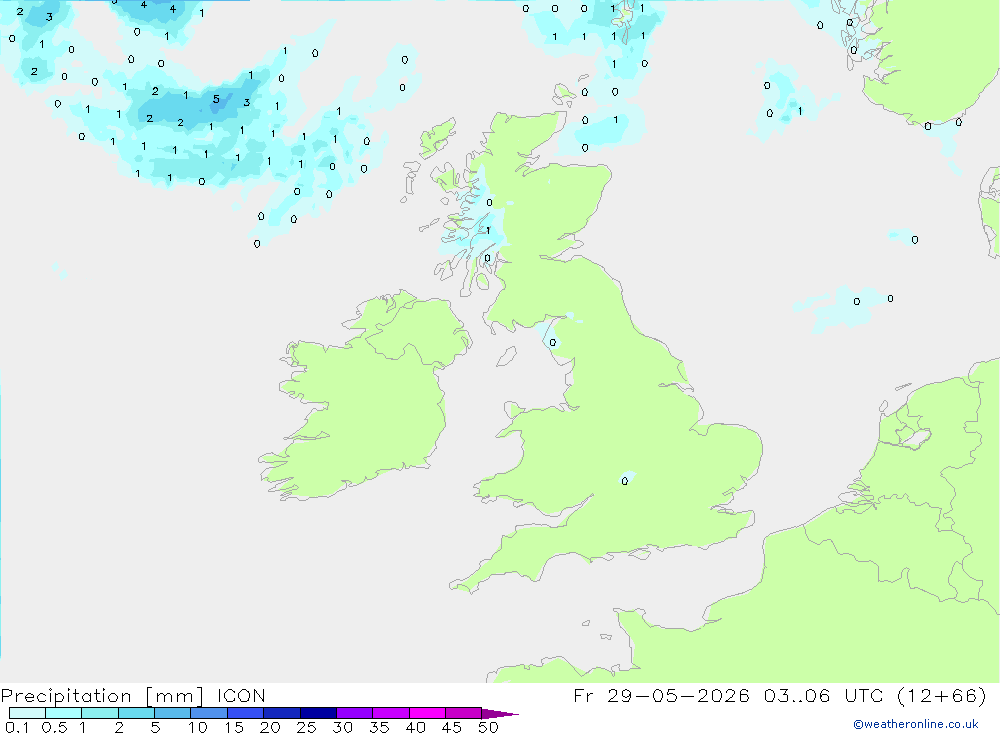The height and width of the screenshot is (733, 1000).
Task: Click the '0.1' legend scale label
Action: (17, 727)
